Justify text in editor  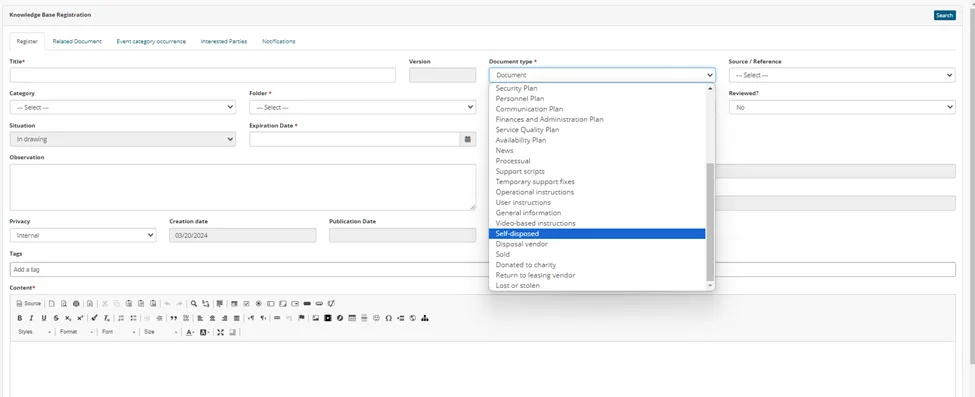pyautogui.click(x=236, y=318)
